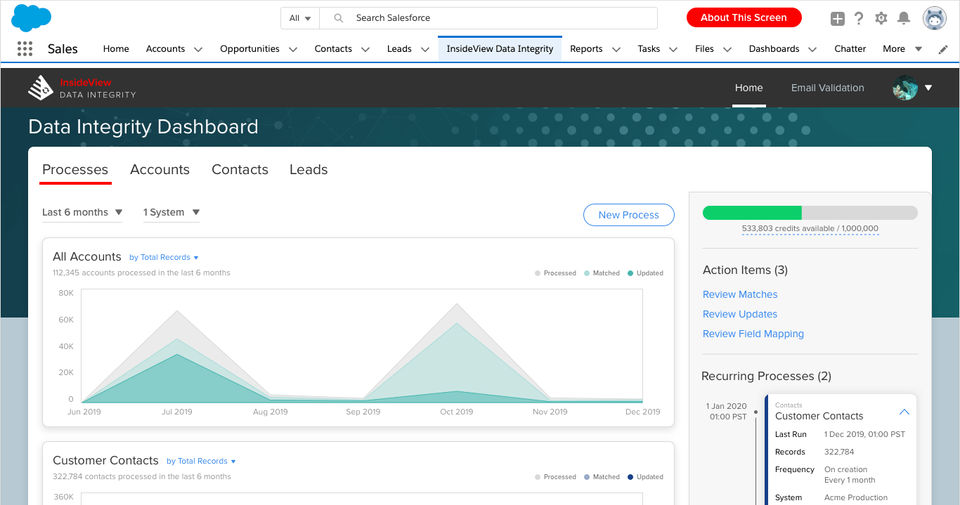Screen dimensions: 960x505
Task: Open the Reports navigation item
Action: [x=586, y=49]
